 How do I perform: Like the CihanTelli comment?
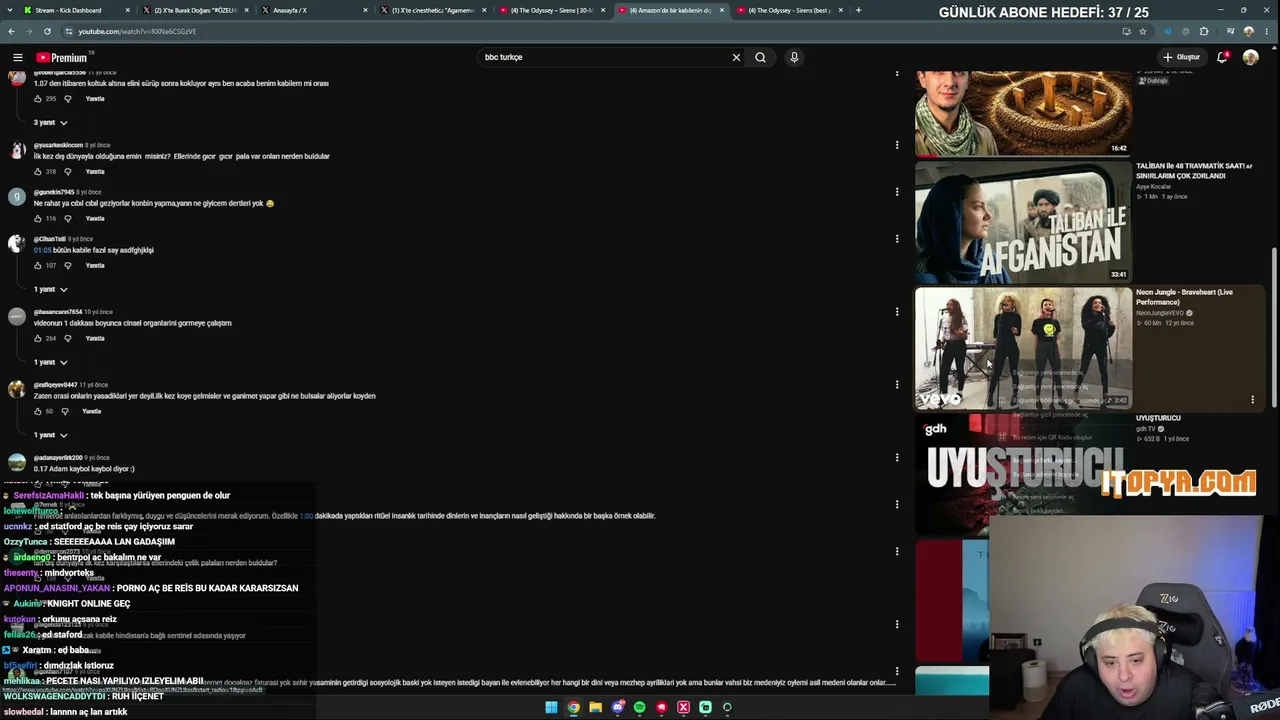38,265
